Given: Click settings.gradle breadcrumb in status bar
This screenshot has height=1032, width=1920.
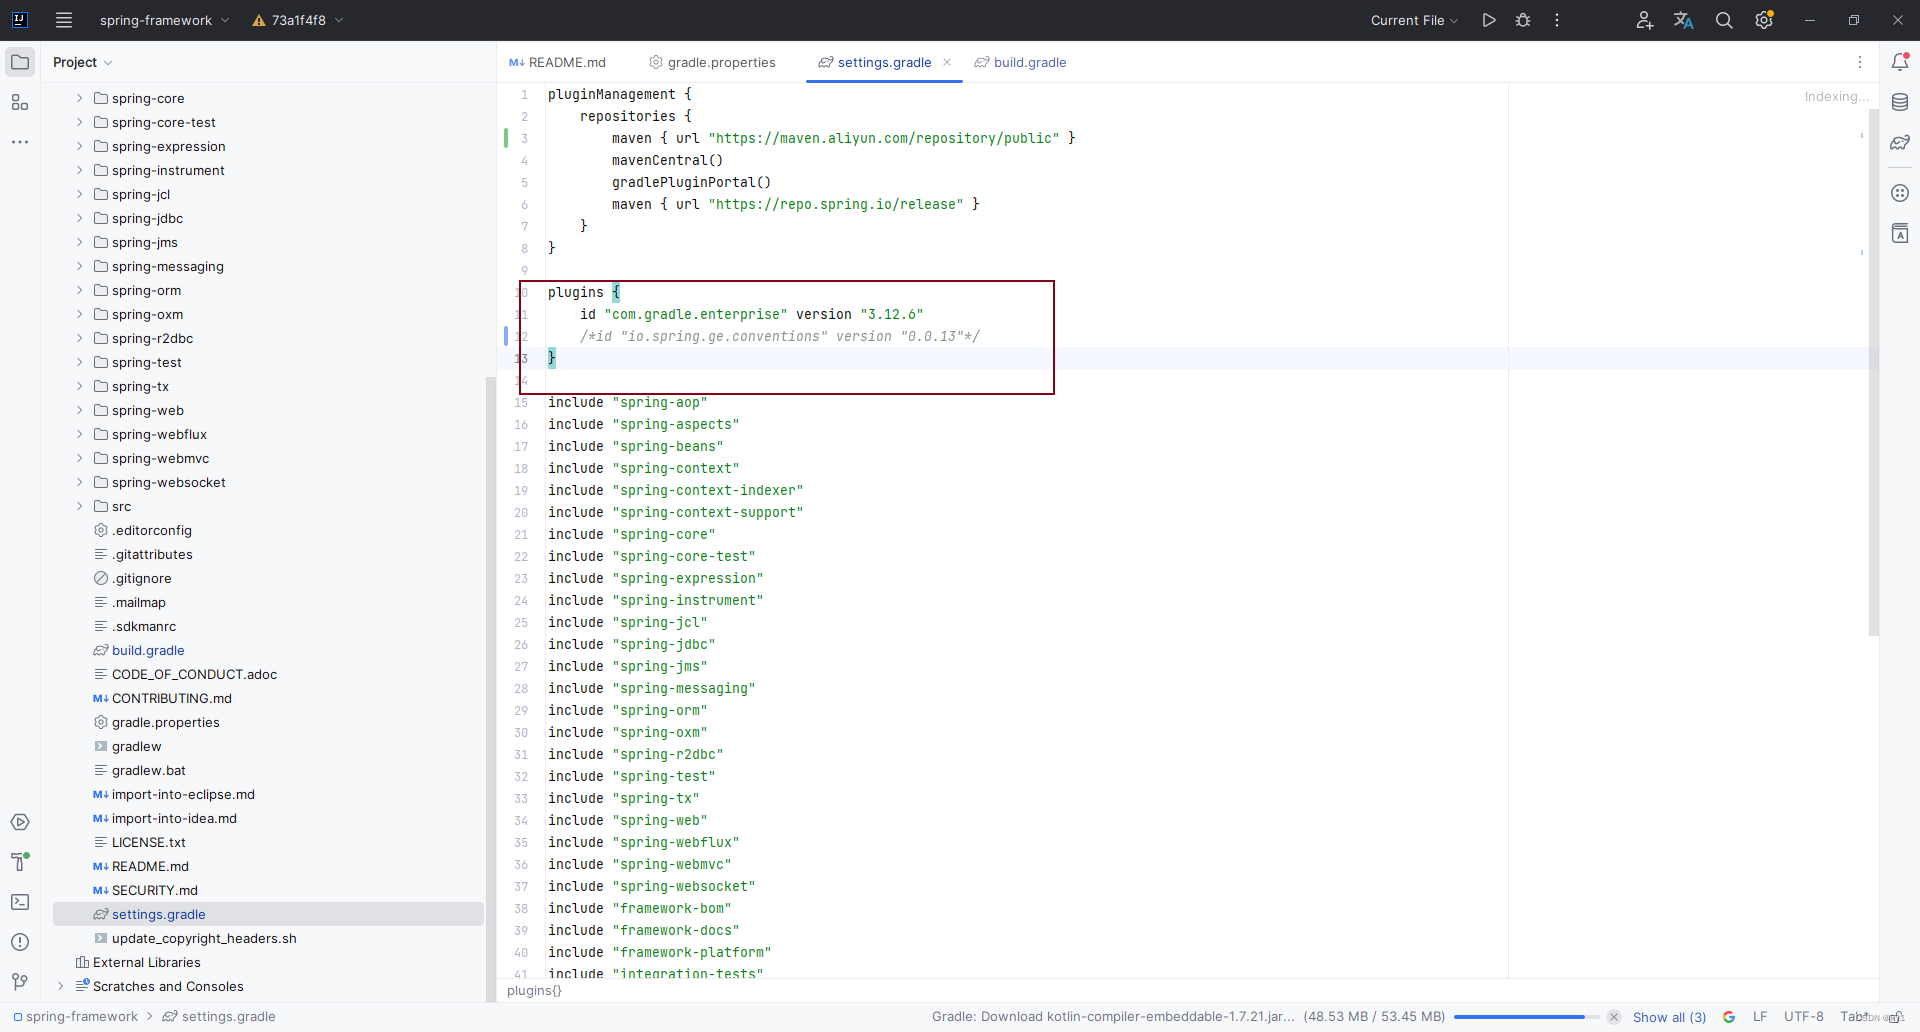Looking at the screenshot, I should point(219,1017).
